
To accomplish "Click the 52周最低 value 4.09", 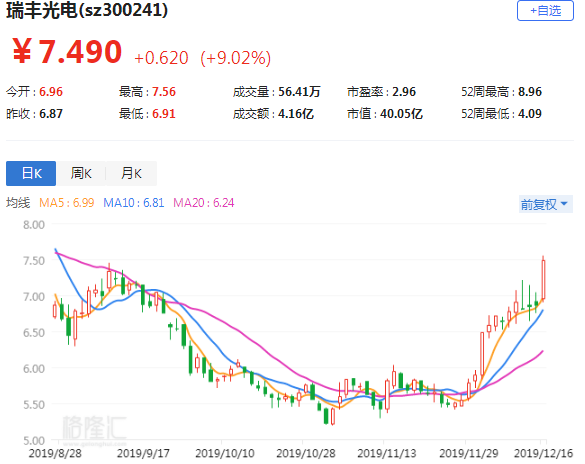I will (x=530, y=114).
